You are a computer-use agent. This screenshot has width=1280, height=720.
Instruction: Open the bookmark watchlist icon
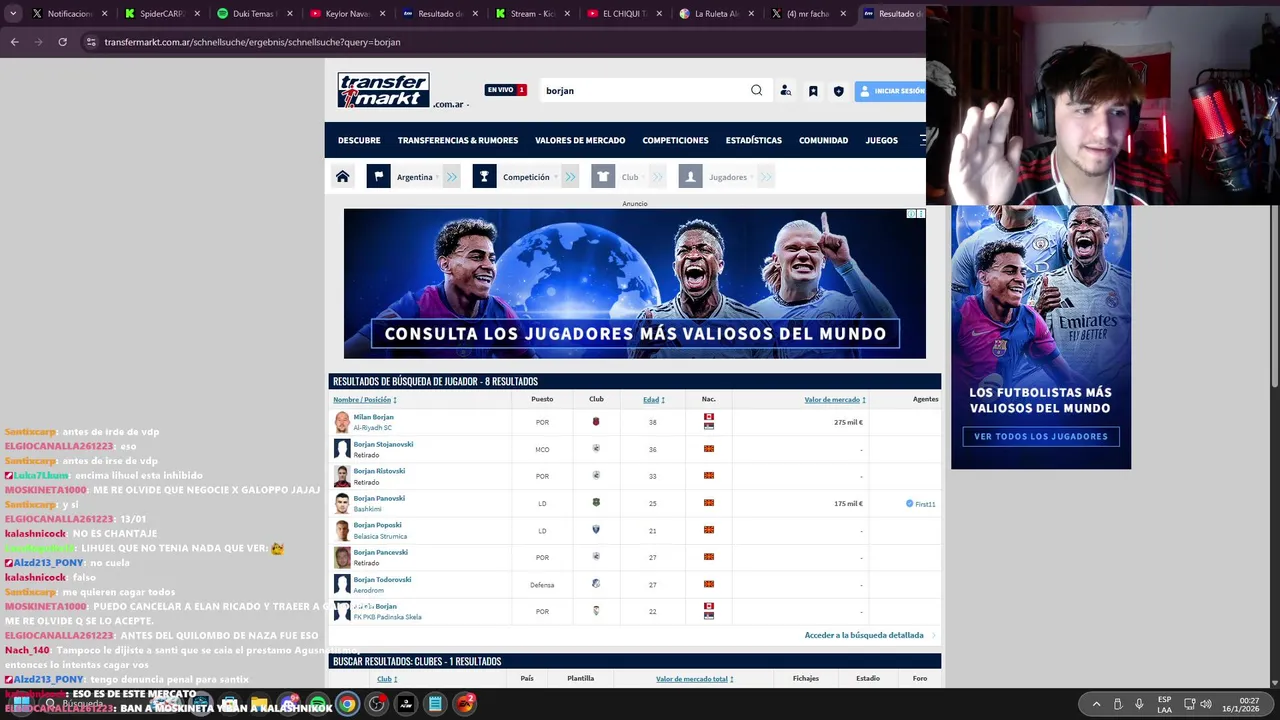[x=813, y=91]
